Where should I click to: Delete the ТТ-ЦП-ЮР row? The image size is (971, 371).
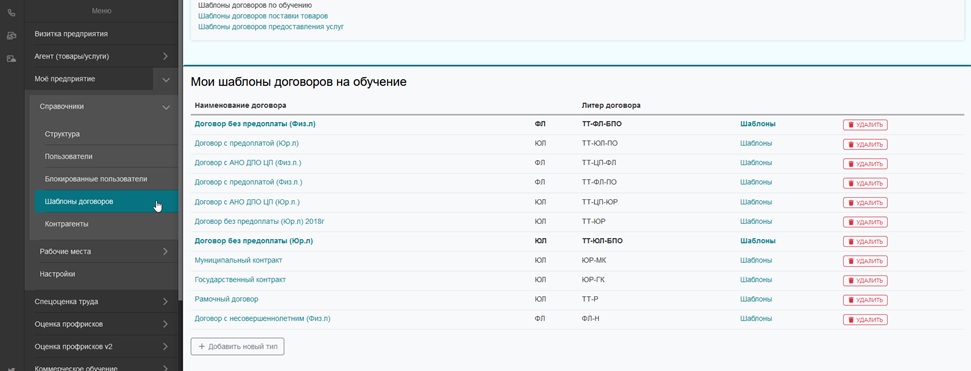coord(865,203)
